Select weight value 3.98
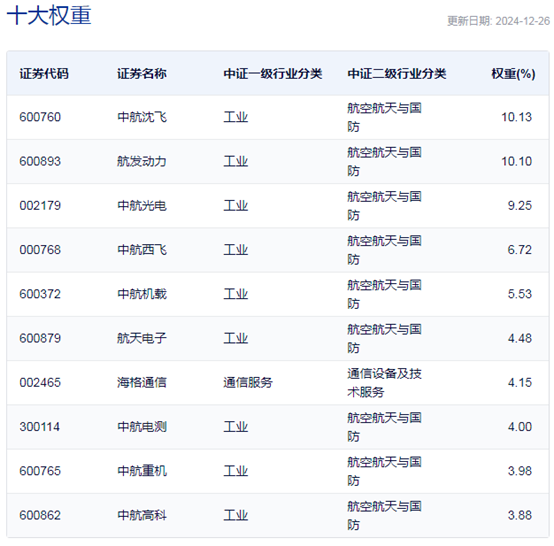Image resolution: width=554 pixels, height=546 pixels. 520,471
